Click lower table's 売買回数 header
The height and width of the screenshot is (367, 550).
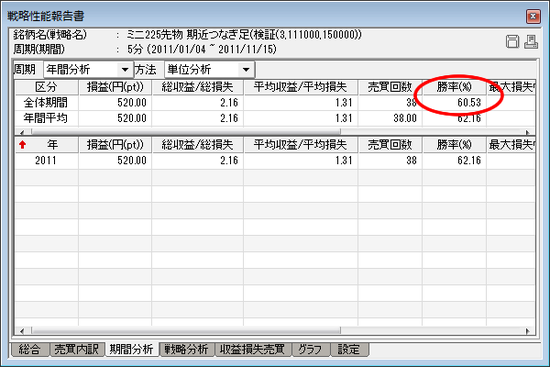pos(390,145)
